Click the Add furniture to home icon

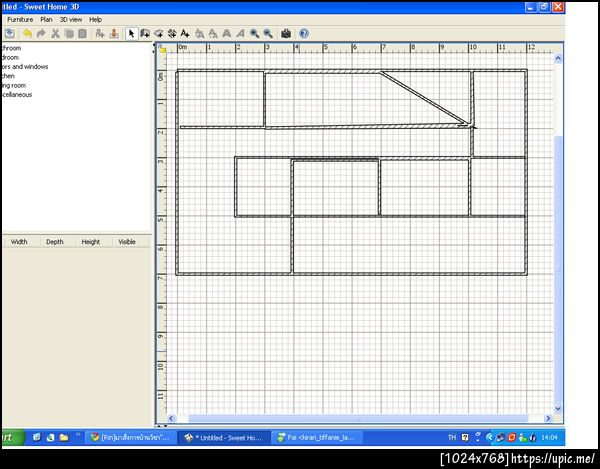pos(100,34)
